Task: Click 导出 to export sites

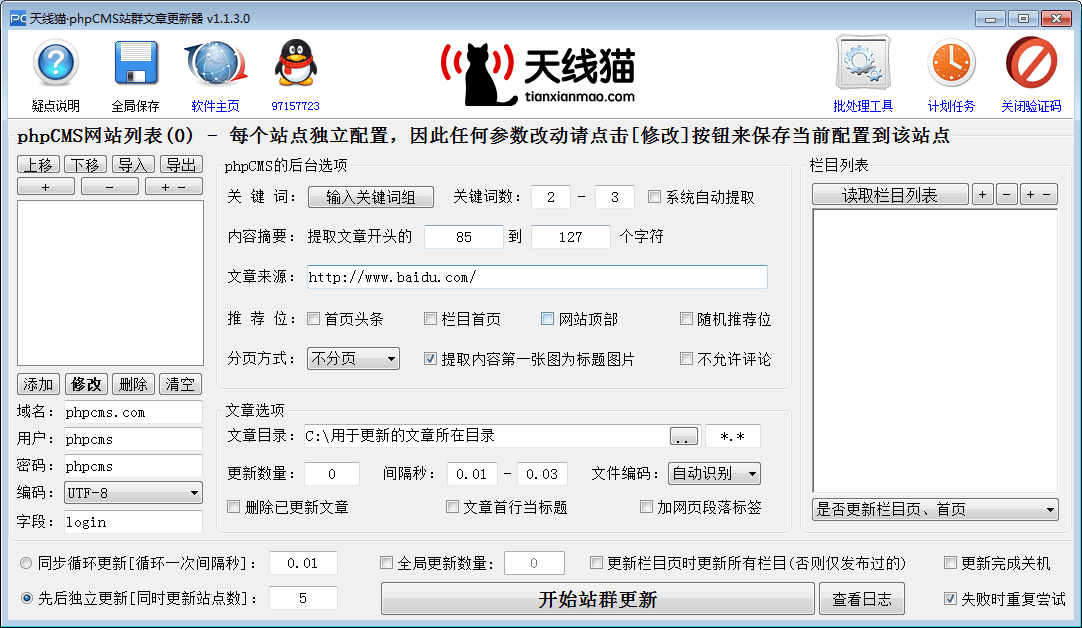Action: pos(181,164)
